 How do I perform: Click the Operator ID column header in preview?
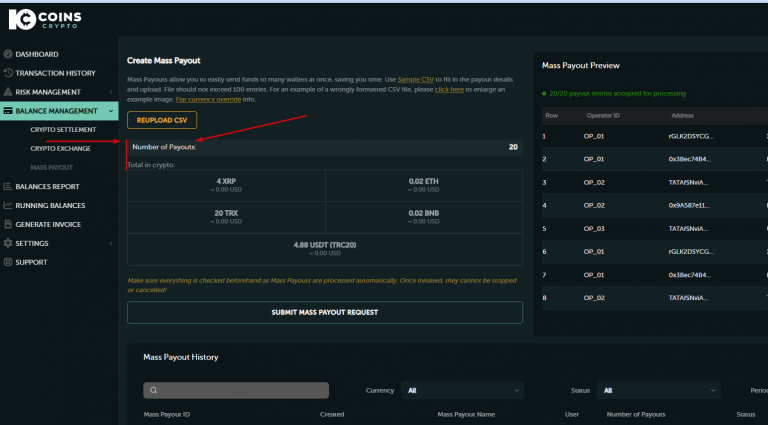click(602, 116)
